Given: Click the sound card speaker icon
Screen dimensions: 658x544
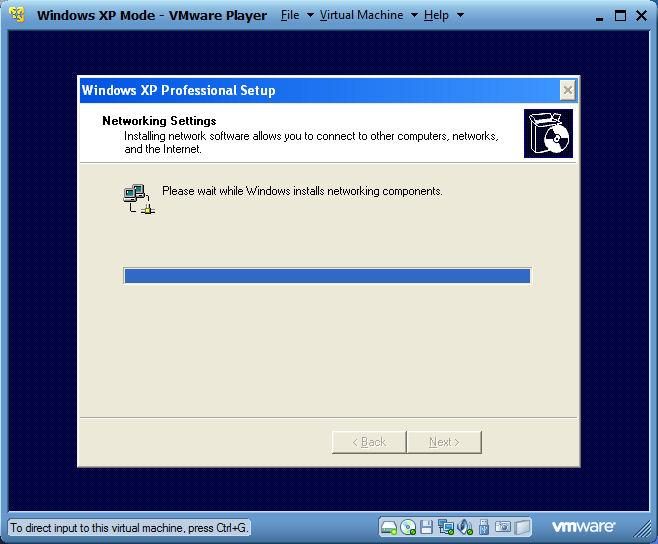Looking at the screenshot, I should 465,527.
